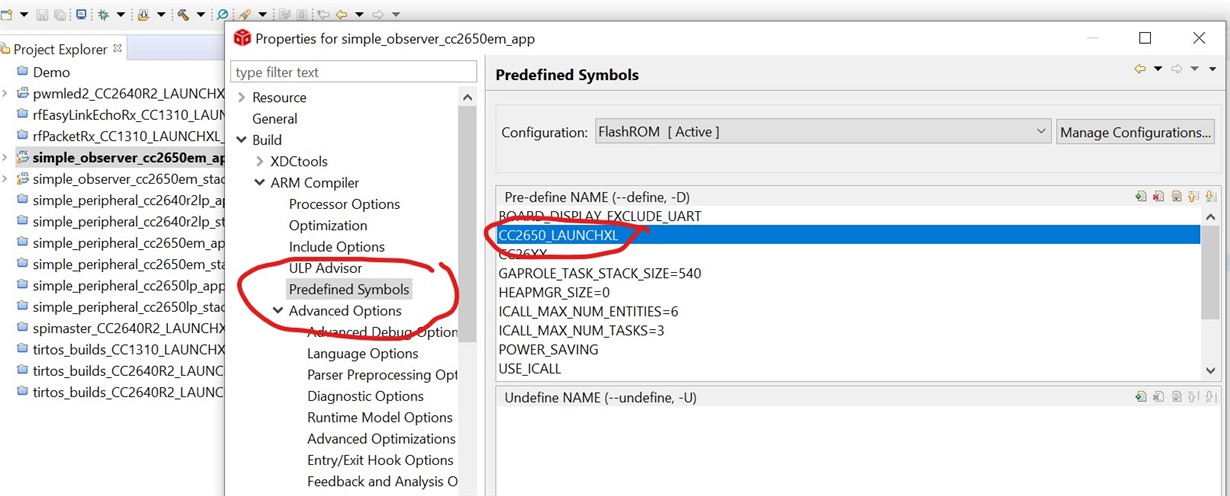Click the Debug bug icon in toolbar
1230x496 pixels.
click(103, 15)
